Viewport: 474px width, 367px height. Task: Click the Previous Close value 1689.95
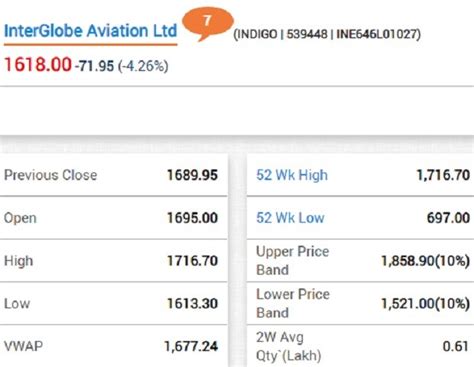(192, 175)
